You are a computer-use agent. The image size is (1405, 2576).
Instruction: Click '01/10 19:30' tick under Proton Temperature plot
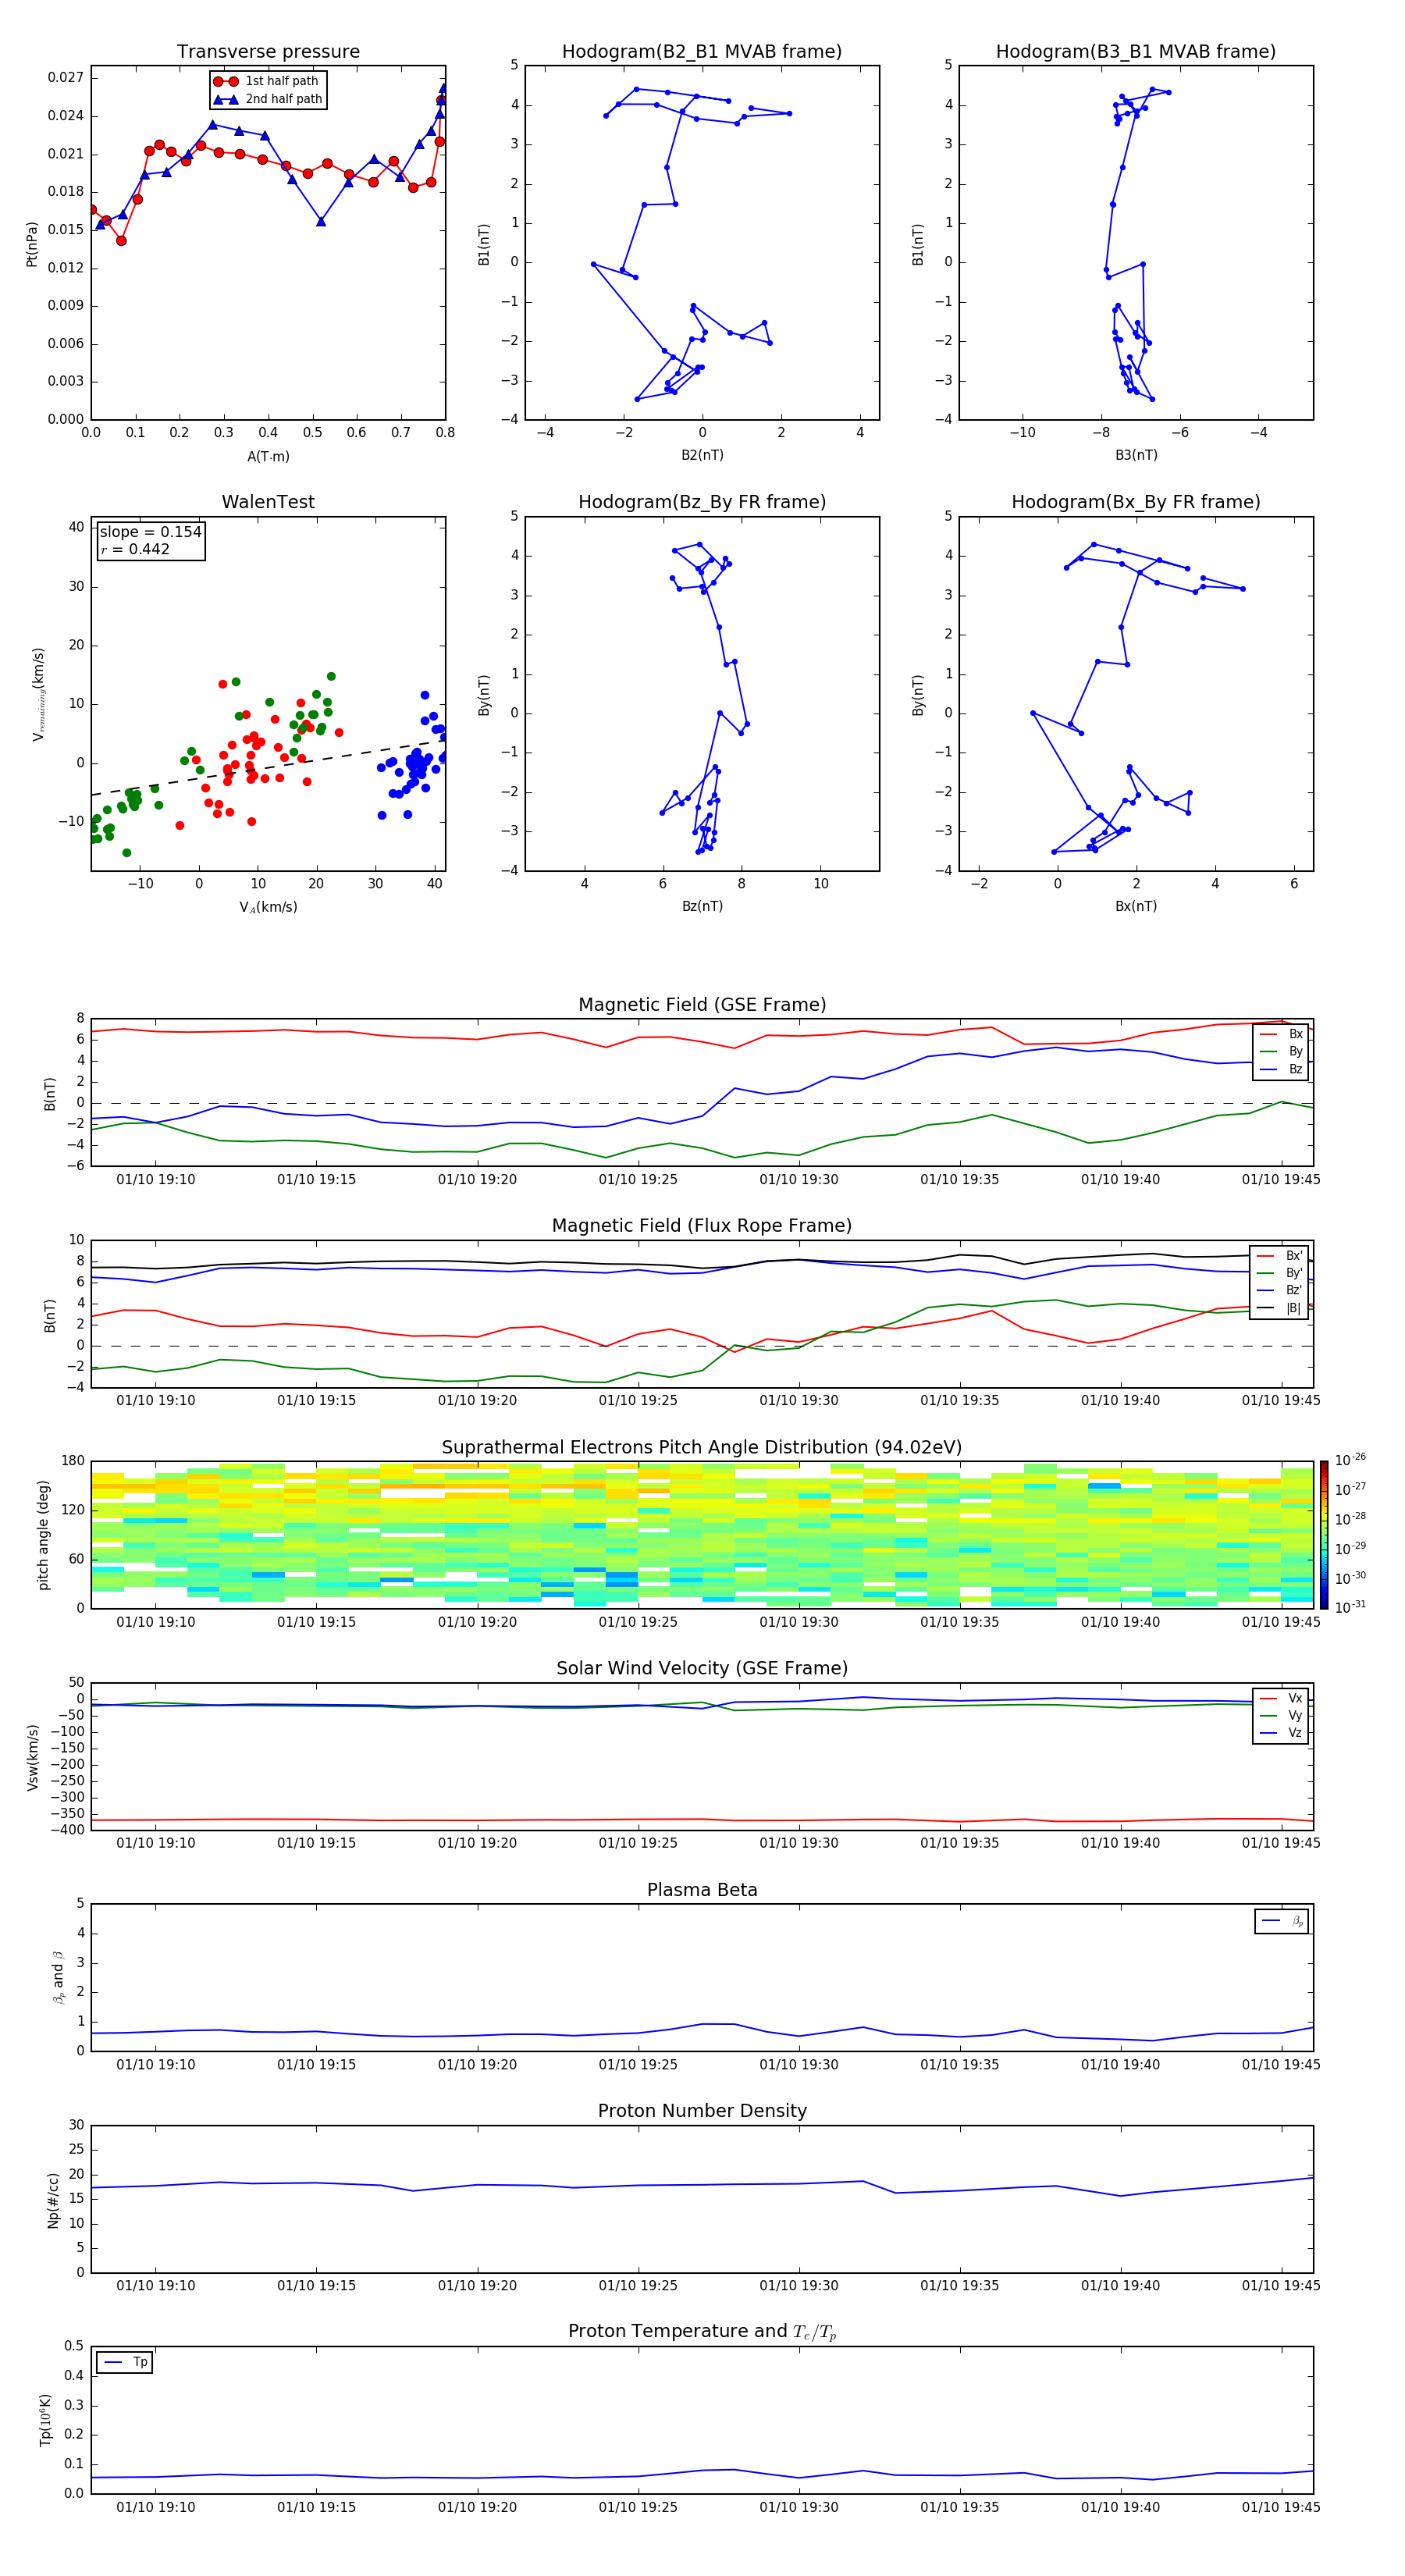[799, 2507]
